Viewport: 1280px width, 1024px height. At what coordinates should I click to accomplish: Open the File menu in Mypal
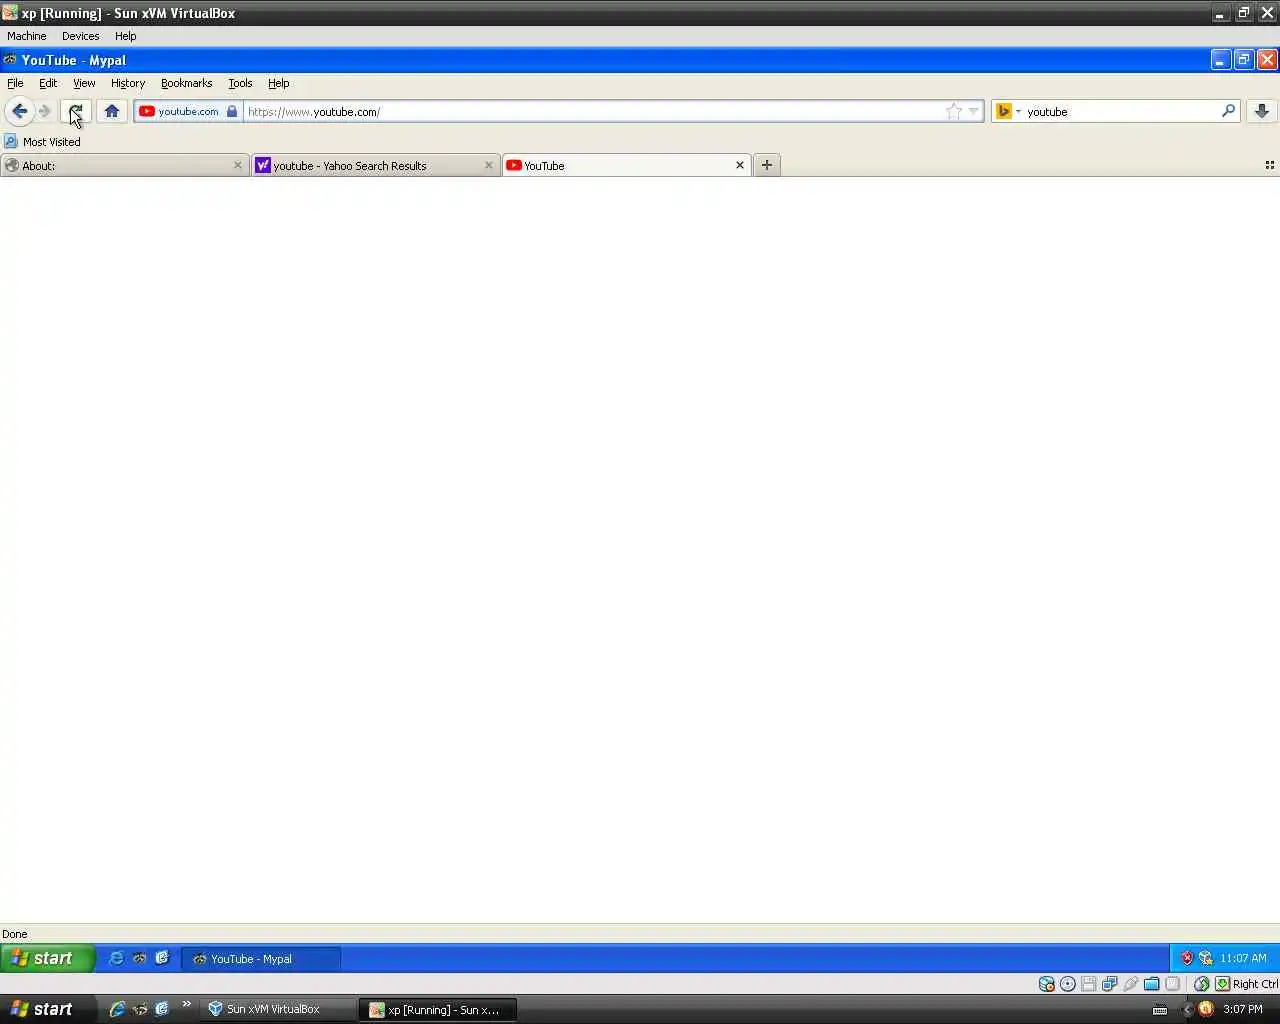point(15,83)
